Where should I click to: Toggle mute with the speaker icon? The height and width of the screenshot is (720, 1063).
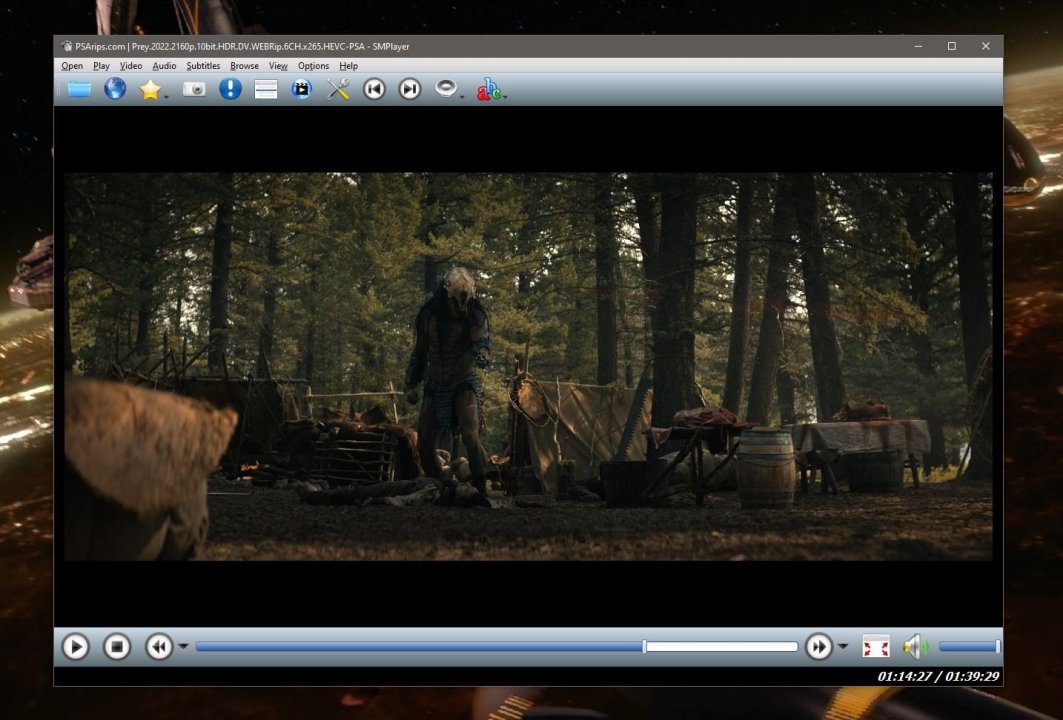click(913, 647)
